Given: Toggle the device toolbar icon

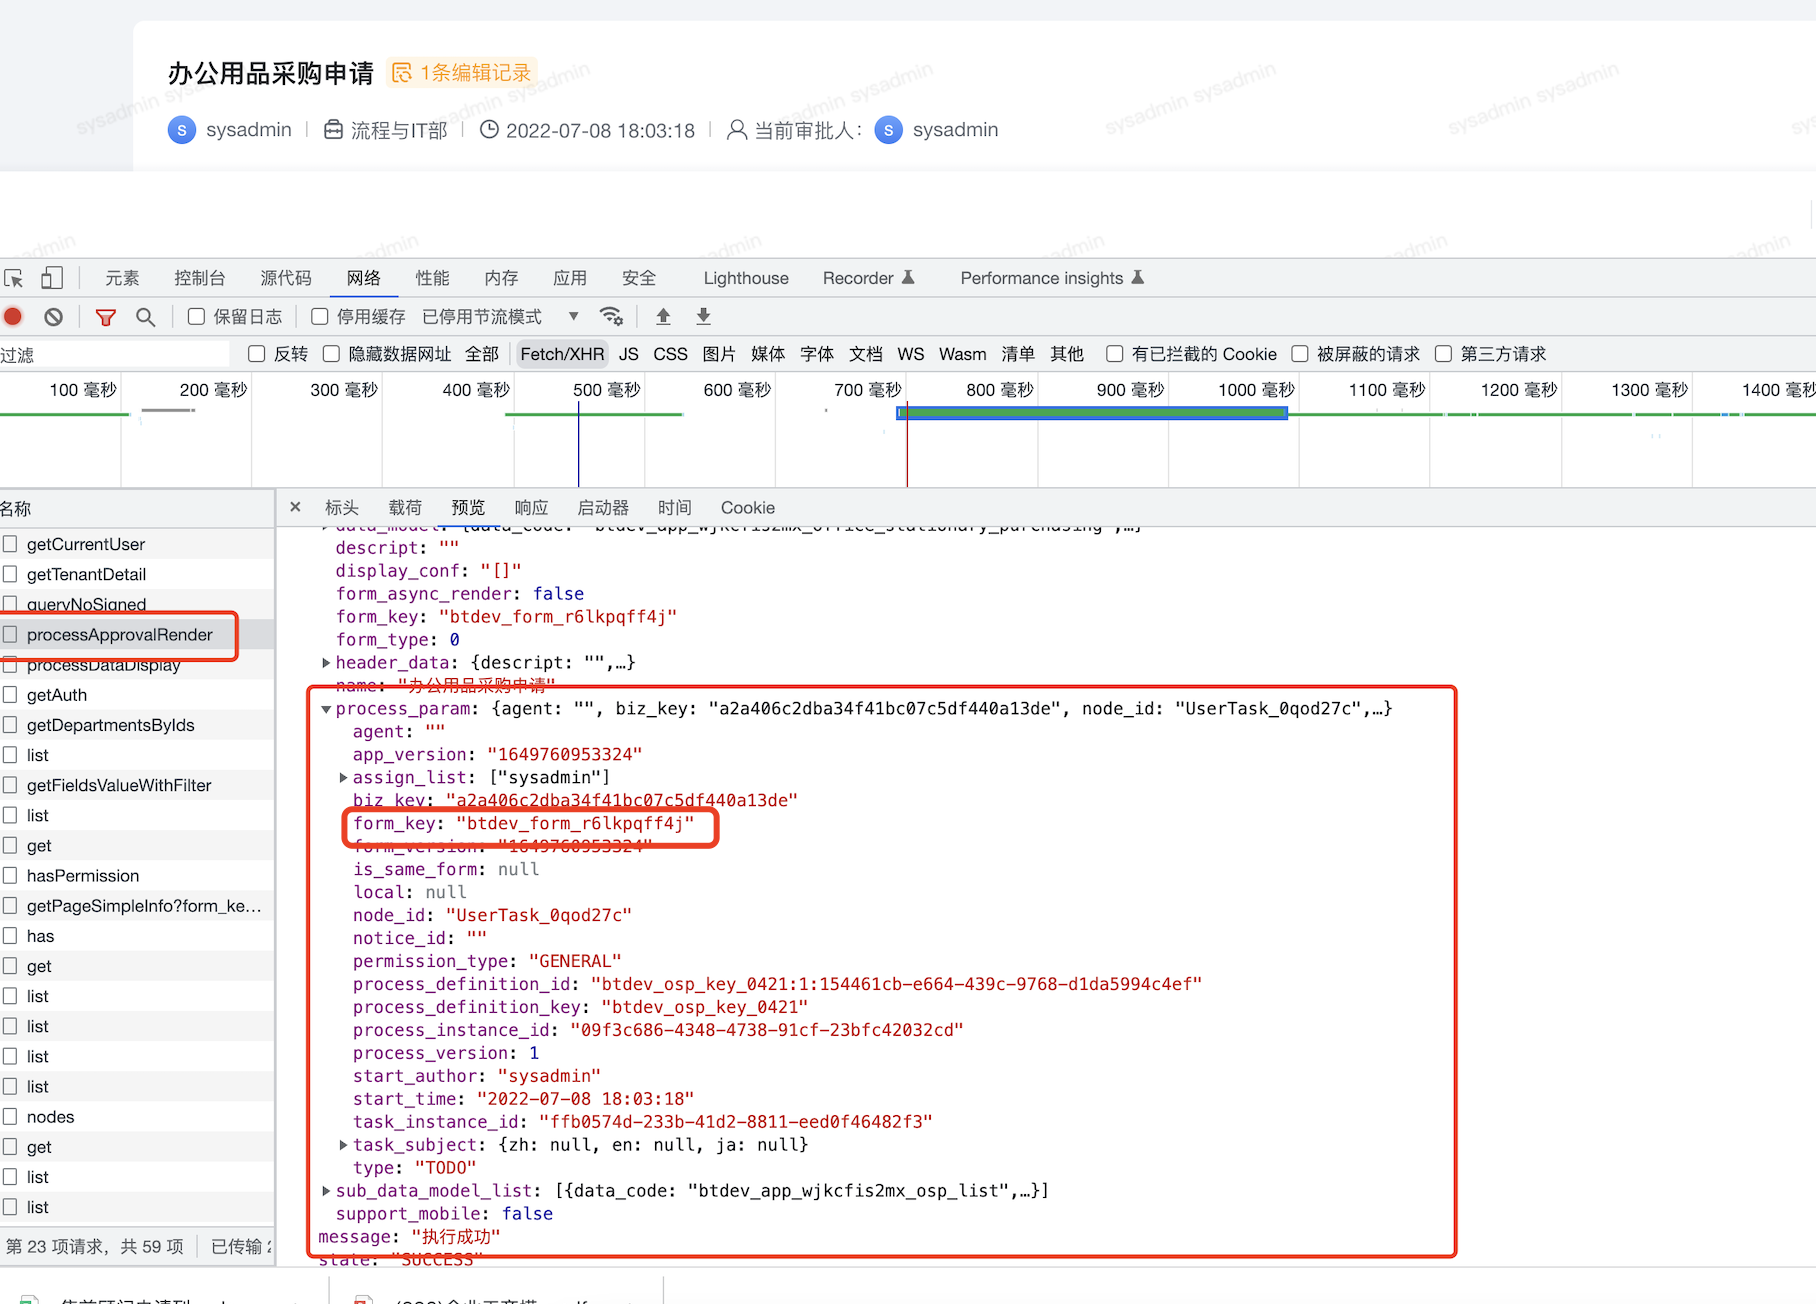Looking at the screenshot, I should 52,278.
